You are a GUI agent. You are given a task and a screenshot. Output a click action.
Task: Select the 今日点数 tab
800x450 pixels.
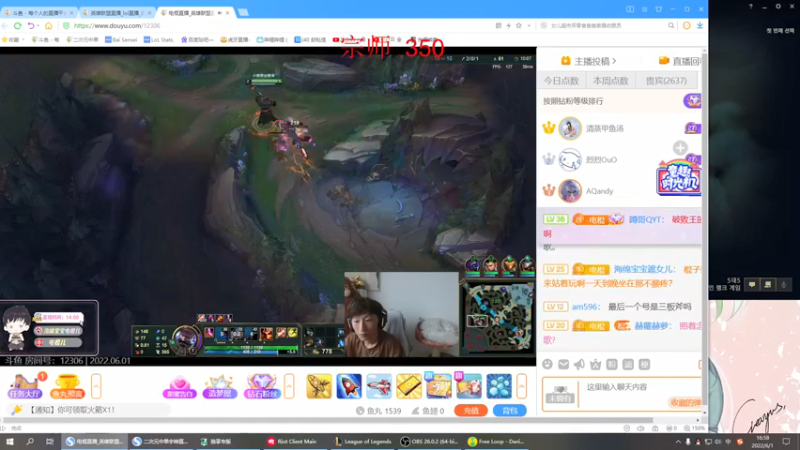[561, 81]
